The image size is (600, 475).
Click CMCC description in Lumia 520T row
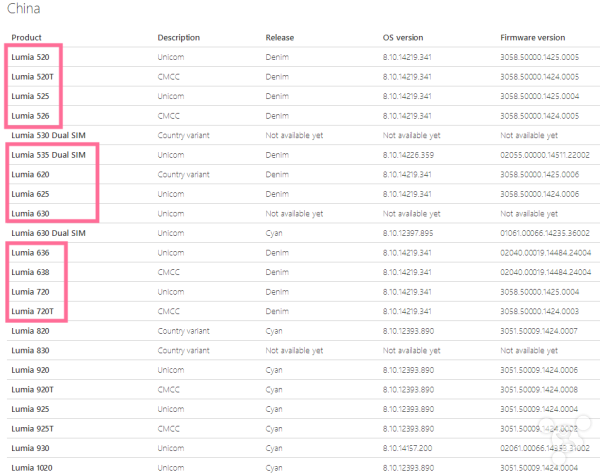click(x=168, y=77)
